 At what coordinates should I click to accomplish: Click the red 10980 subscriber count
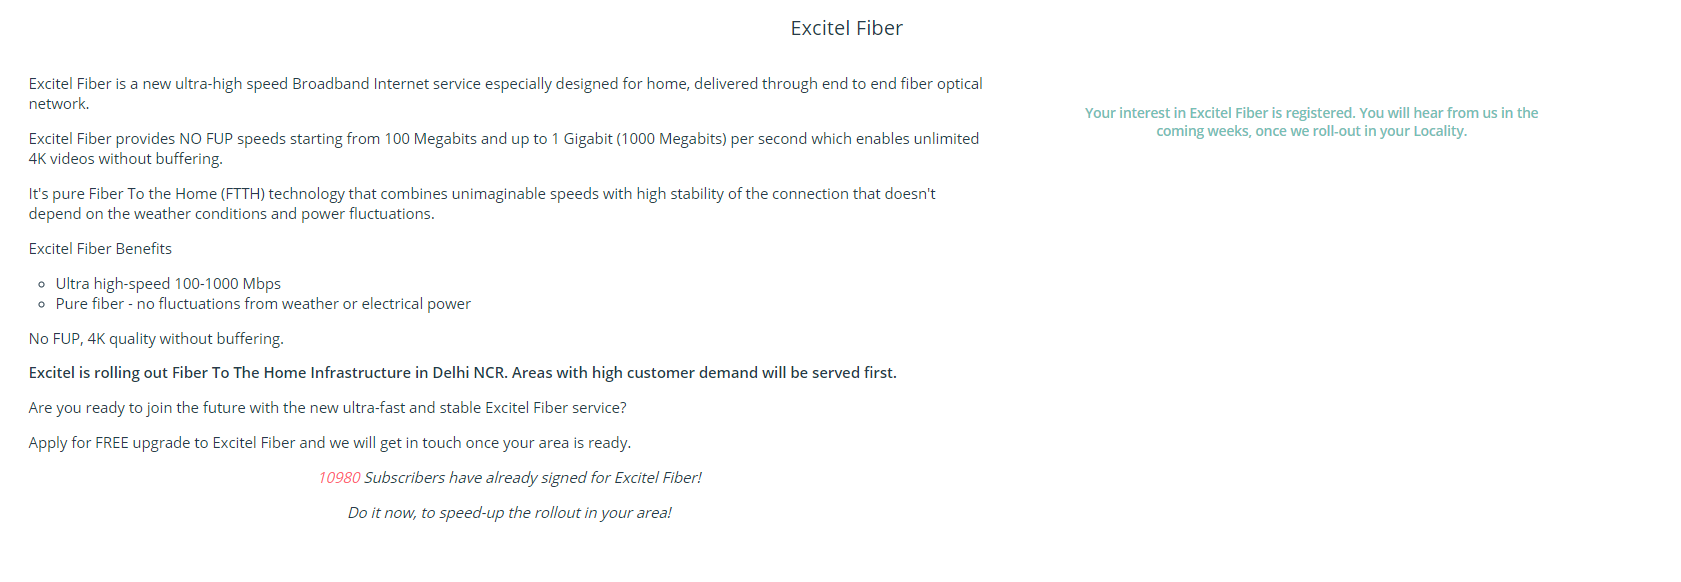(x=339, y=478)
